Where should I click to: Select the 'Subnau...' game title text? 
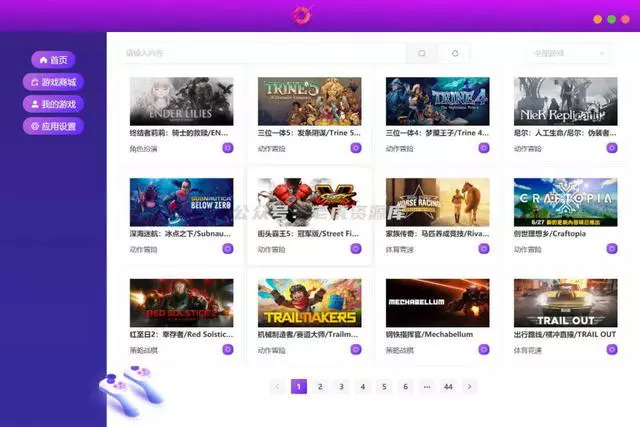click(180, 234)
